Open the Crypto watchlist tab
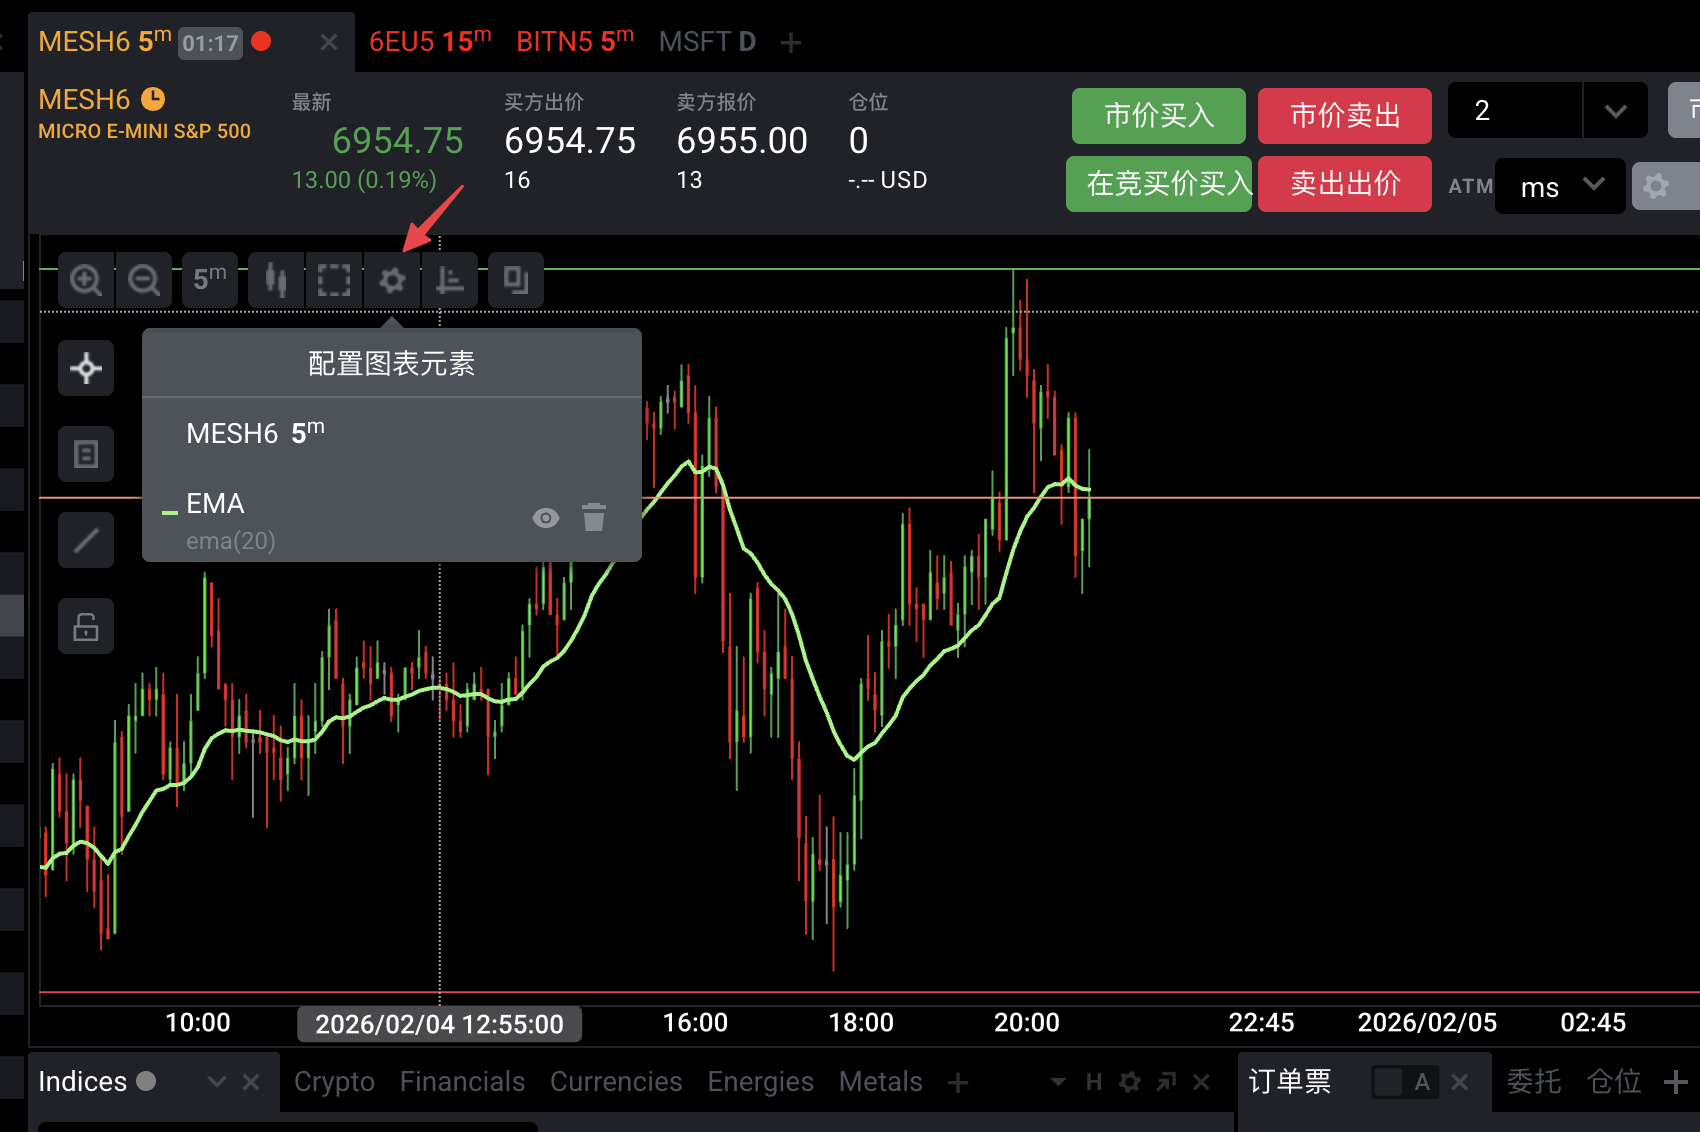 click(x=334, y=1081)
